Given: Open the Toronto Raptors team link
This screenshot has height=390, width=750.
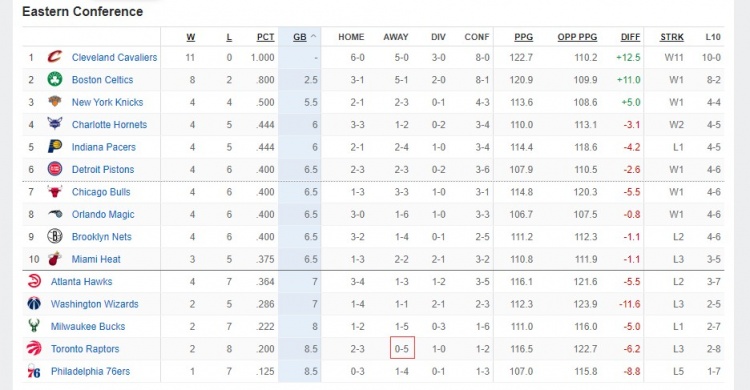Looking at the screenshot, I should [x=85, y=349].
